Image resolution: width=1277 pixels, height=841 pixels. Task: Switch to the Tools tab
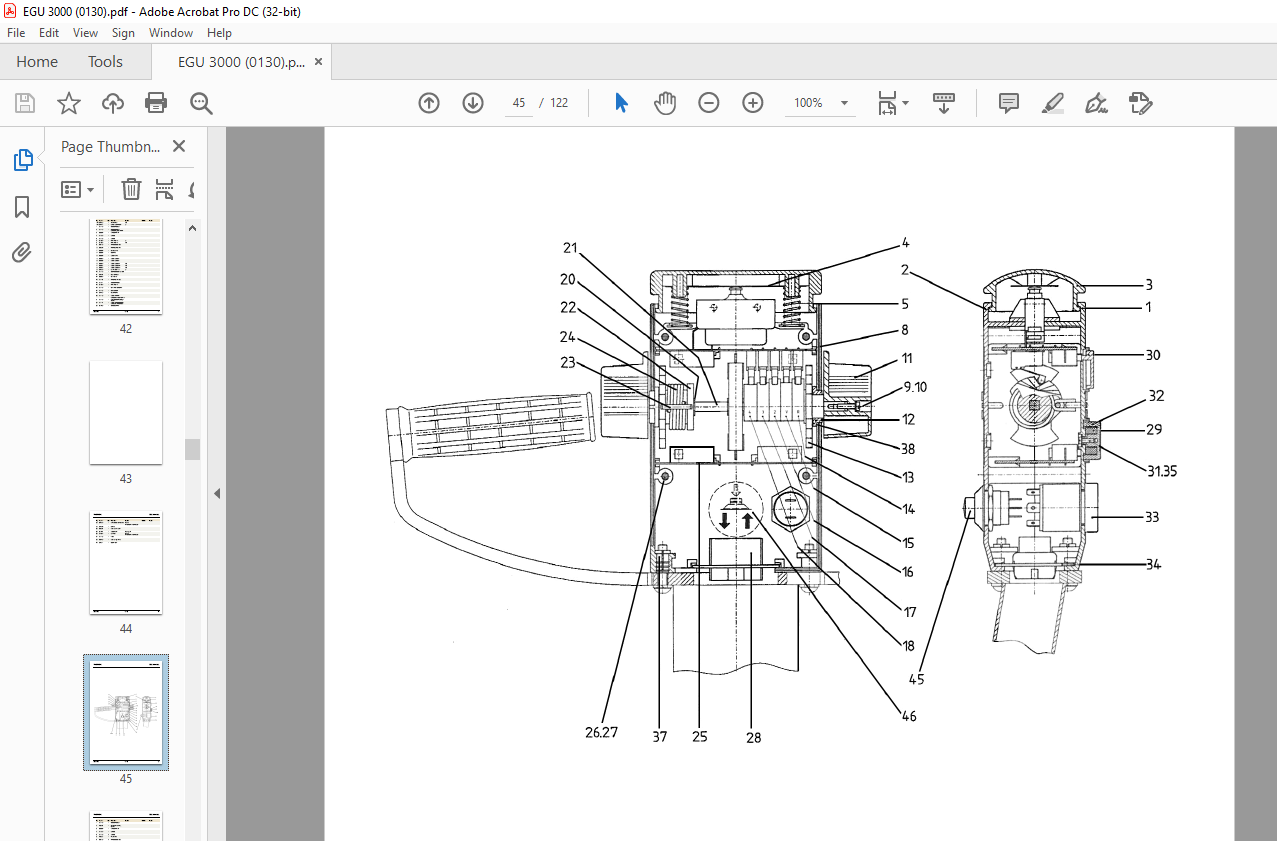click(105, 62)
